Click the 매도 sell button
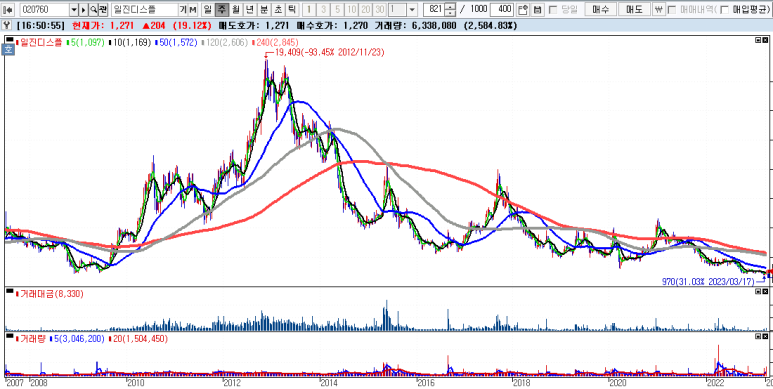This screenshot has width=773, height=389. (x=633, y=9)
